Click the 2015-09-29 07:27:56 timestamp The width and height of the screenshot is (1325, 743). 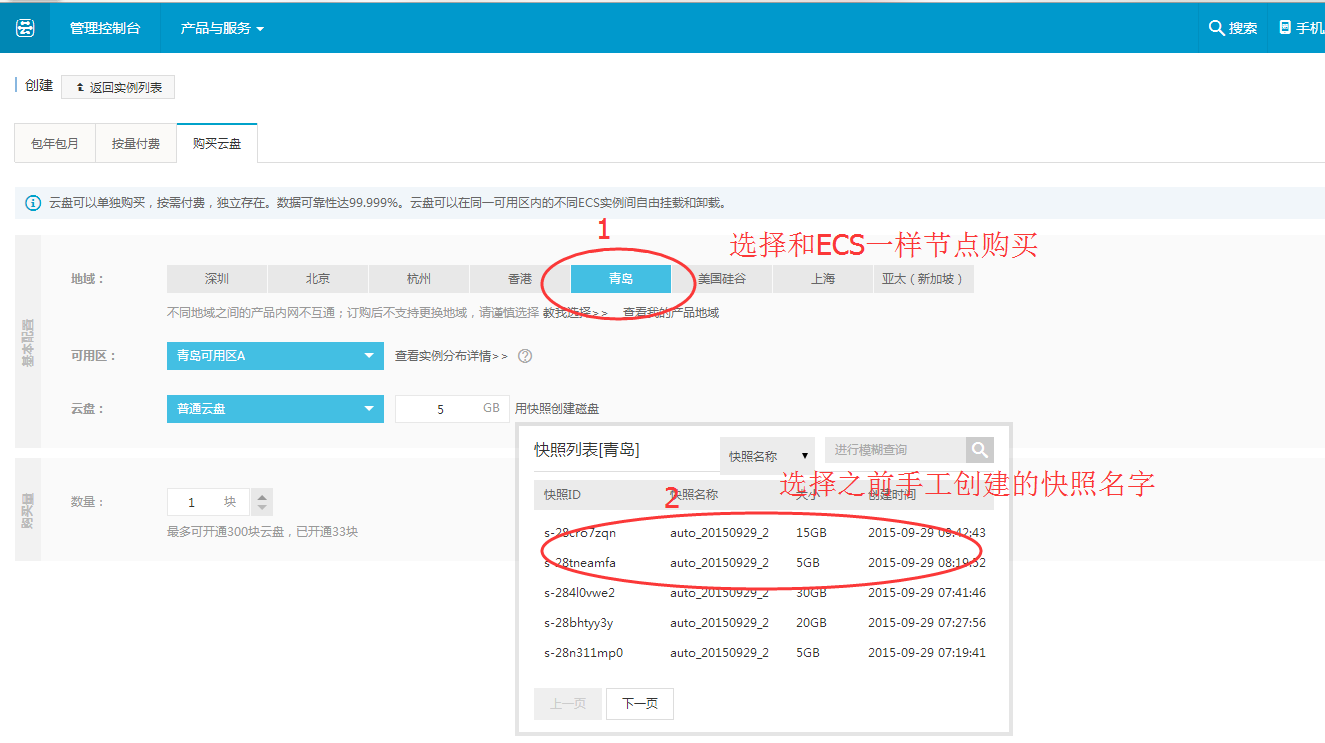coord(927,623)
